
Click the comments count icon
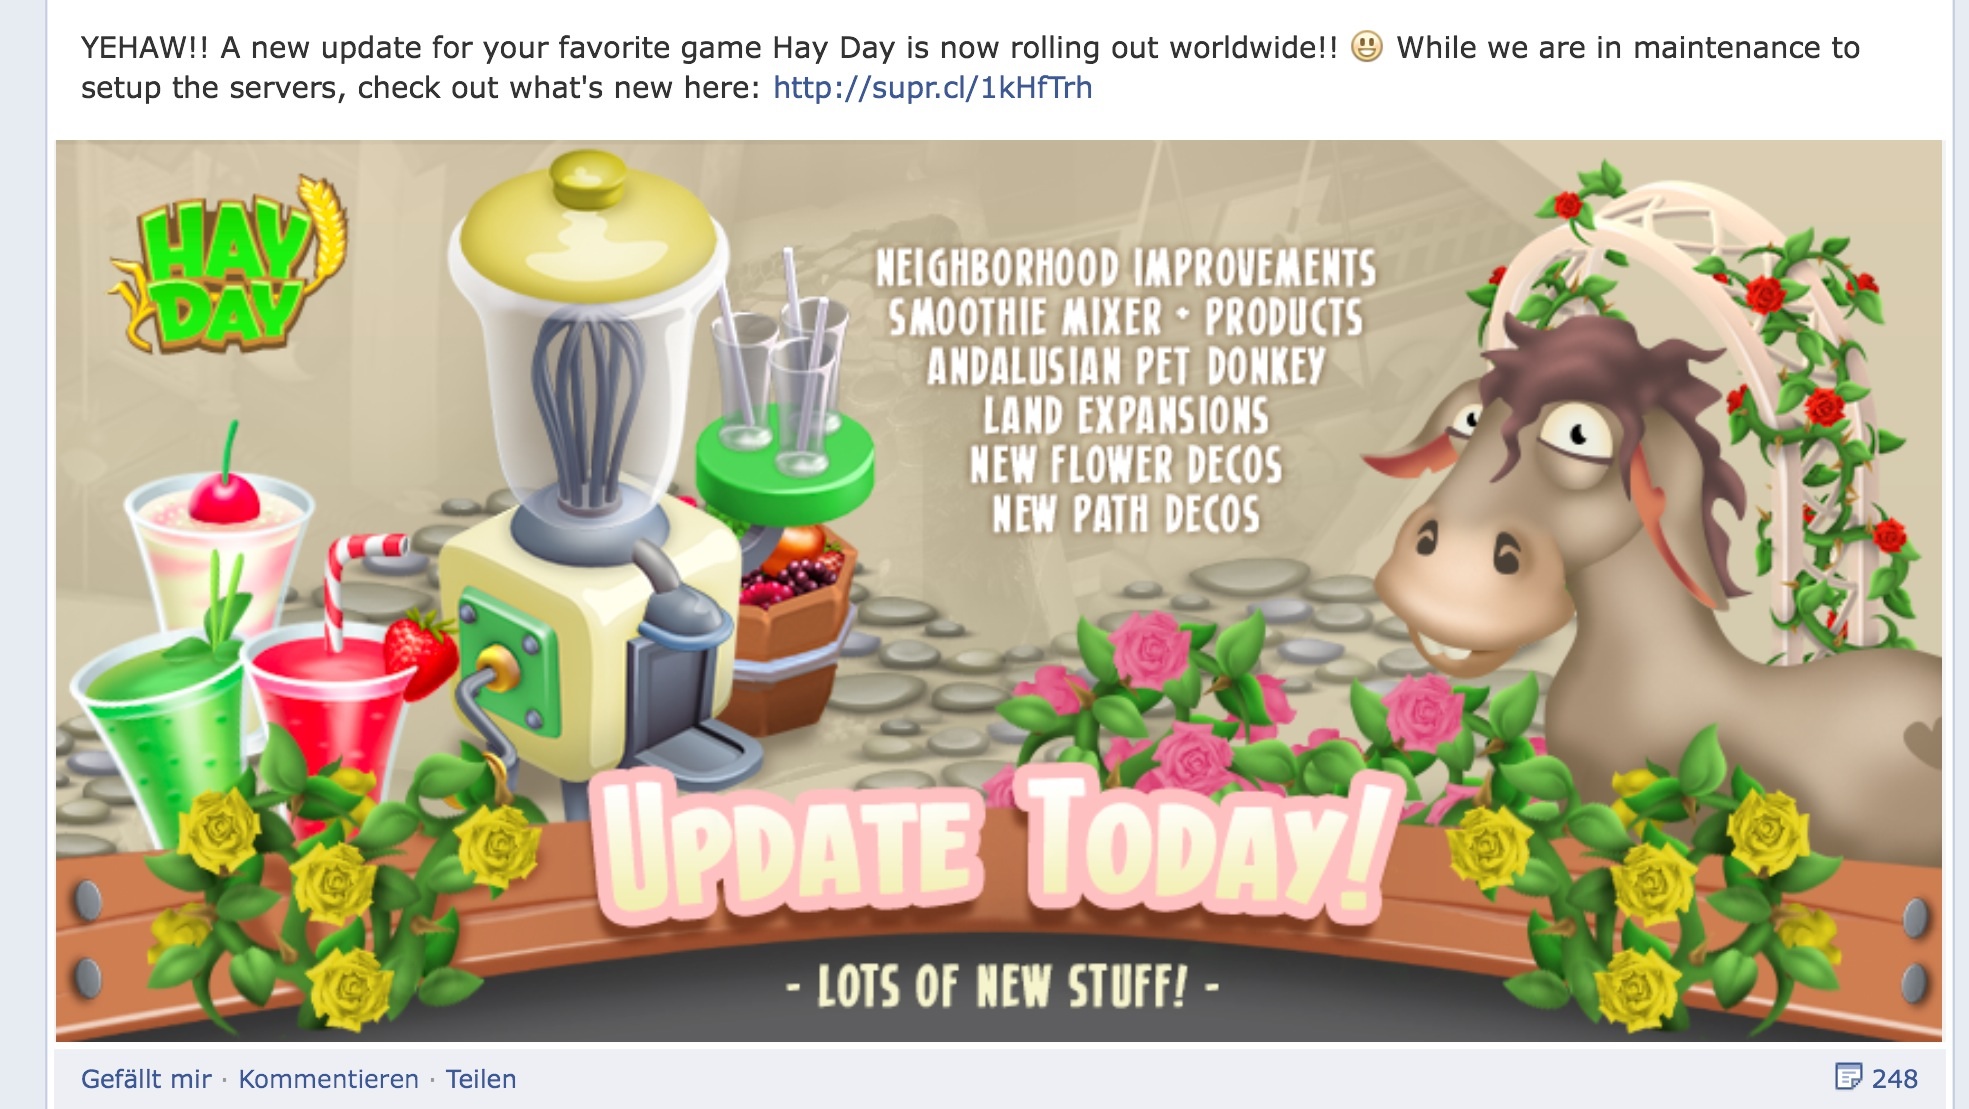pos(1848,1077)
